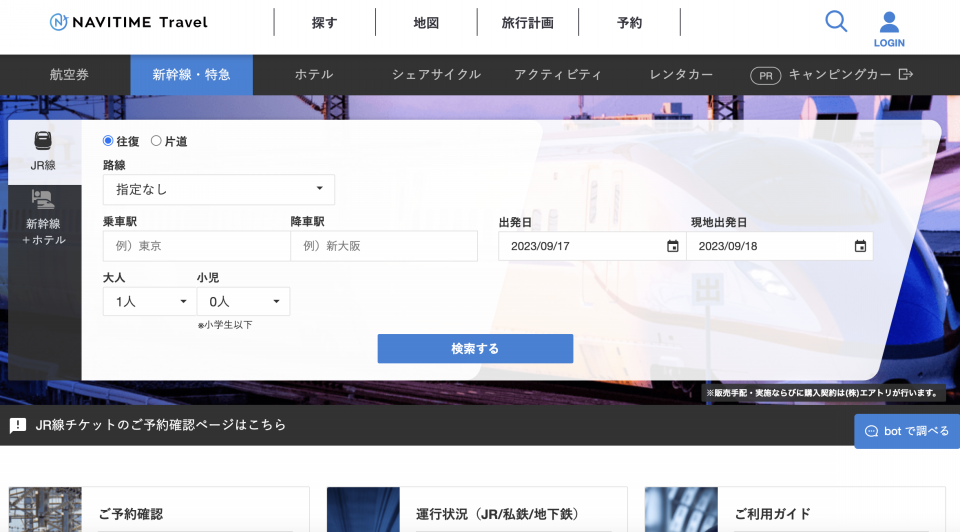The image size is (960, 532).
Task: Switch to the ホテル tab
Action: (314, 75)
